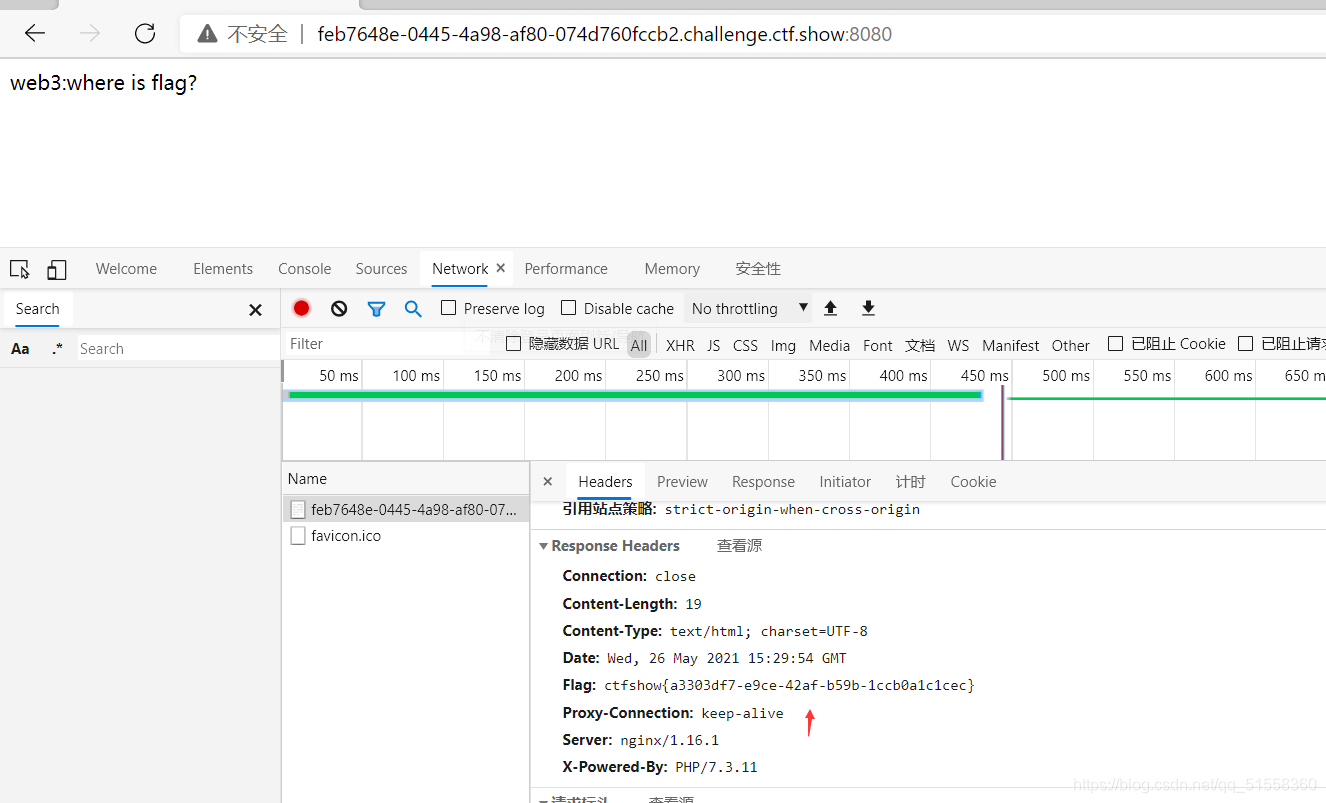The height and width of the screenshot is (803, 1326).
Task: Switch to the Elements tab
Action: [223, 269]
